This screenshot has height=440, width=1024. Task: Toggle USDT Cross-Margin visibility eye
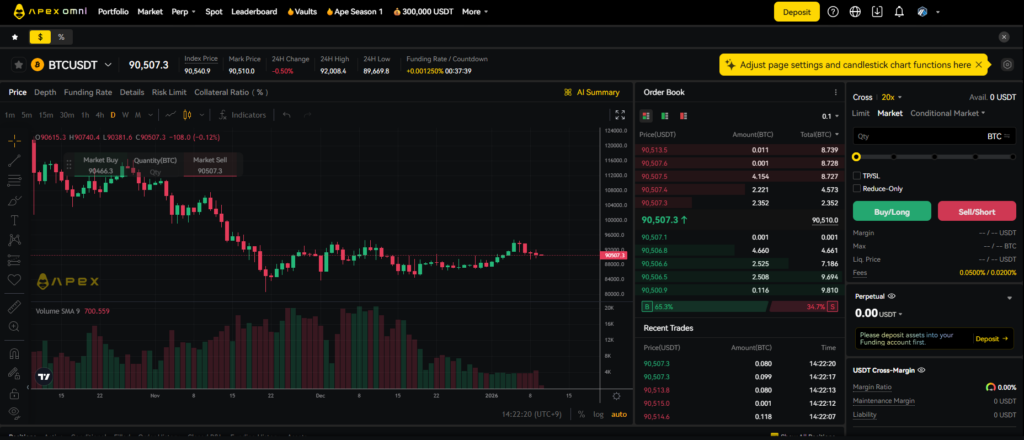click(921, 370)
